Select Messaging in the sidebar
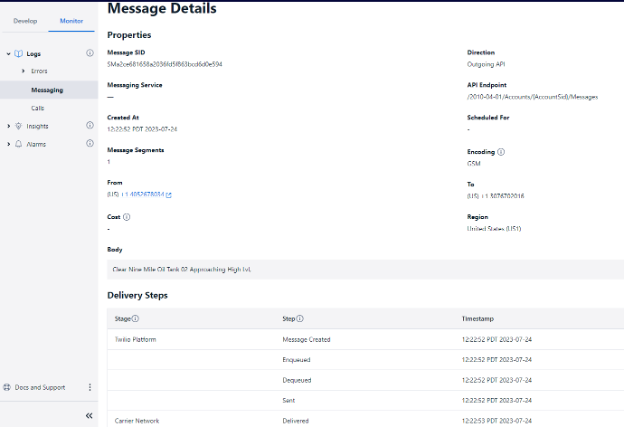624x428 pixels. [47, 90]
